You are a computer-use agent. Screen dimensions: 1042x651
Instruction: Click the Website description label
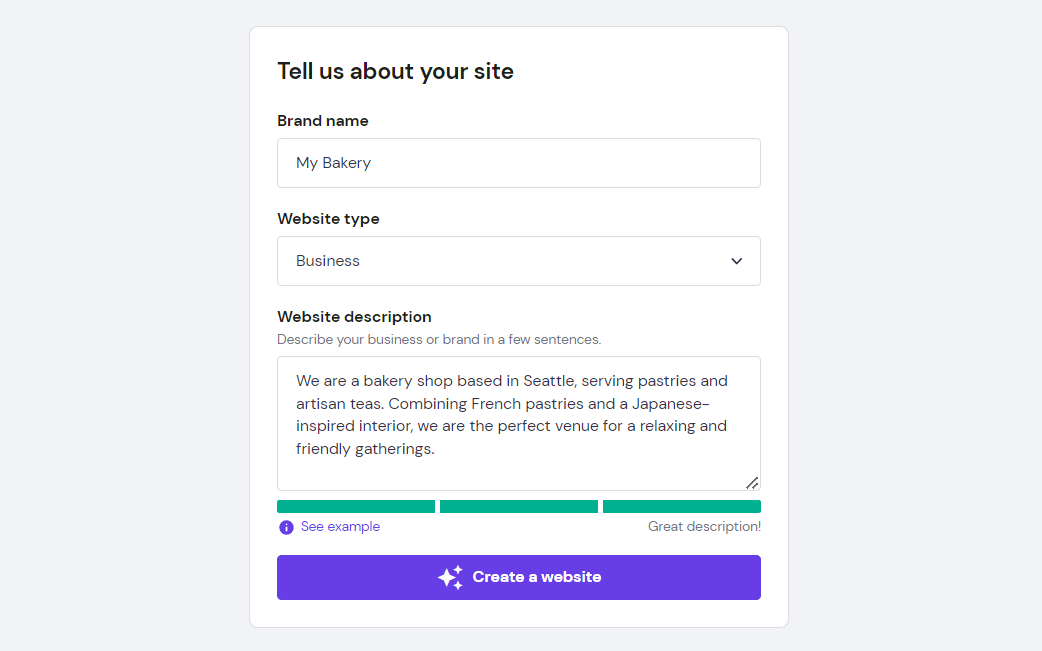(354, 316)
